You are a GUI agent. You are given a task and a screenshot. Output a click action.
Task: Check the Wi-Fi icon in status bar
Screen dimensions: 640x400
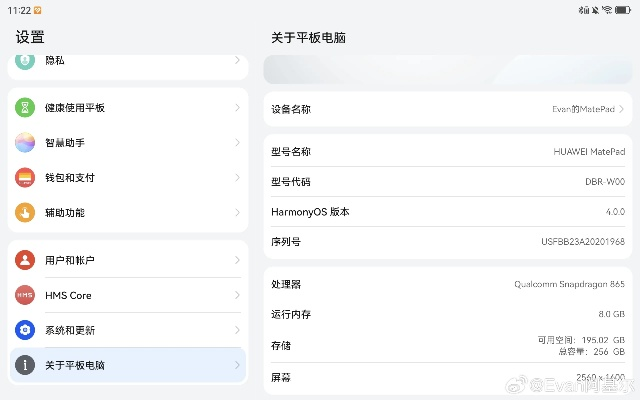(x=606, y=10)
